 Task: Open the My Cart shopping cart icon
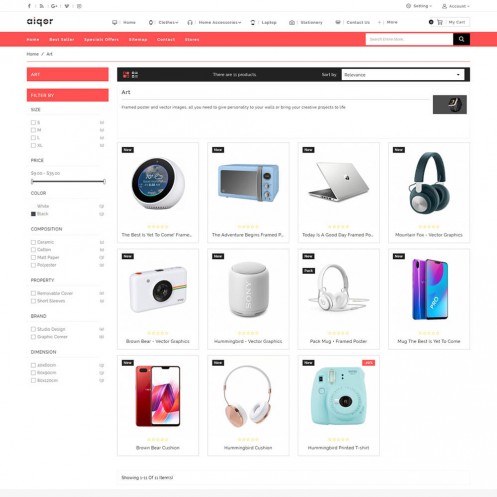440,22
